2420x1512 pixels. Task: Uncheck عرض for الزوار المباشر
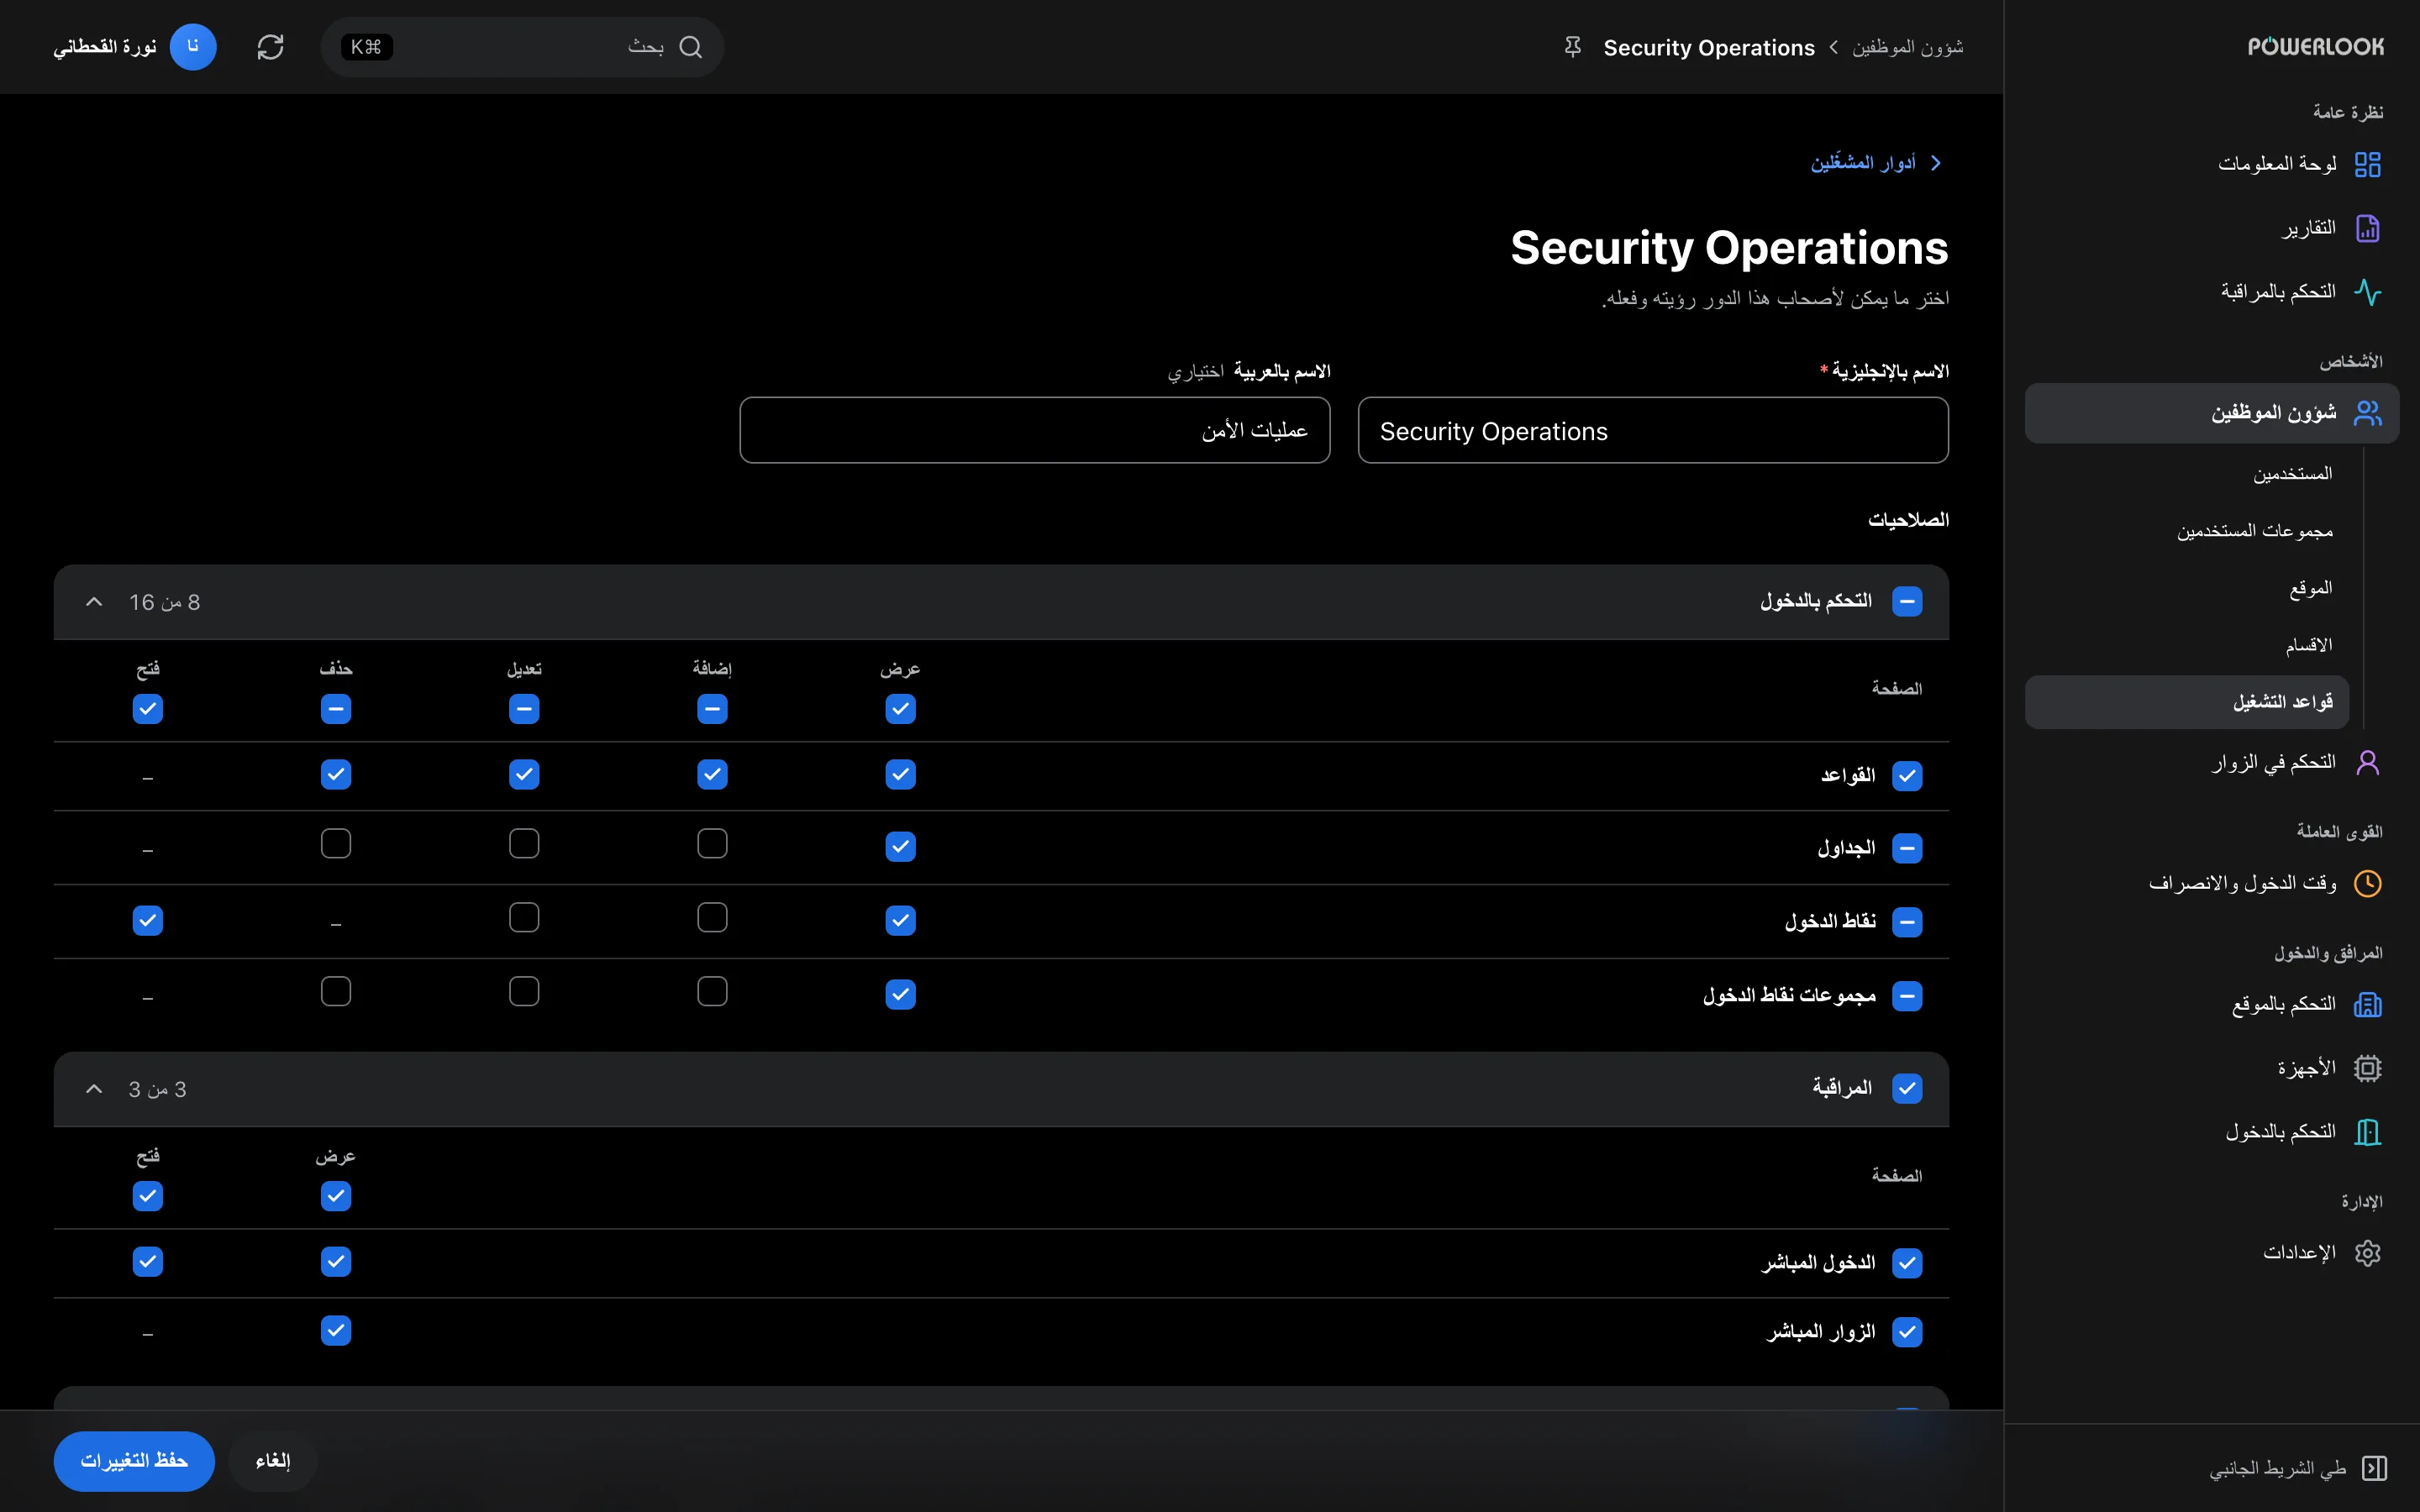(336, 1331)
